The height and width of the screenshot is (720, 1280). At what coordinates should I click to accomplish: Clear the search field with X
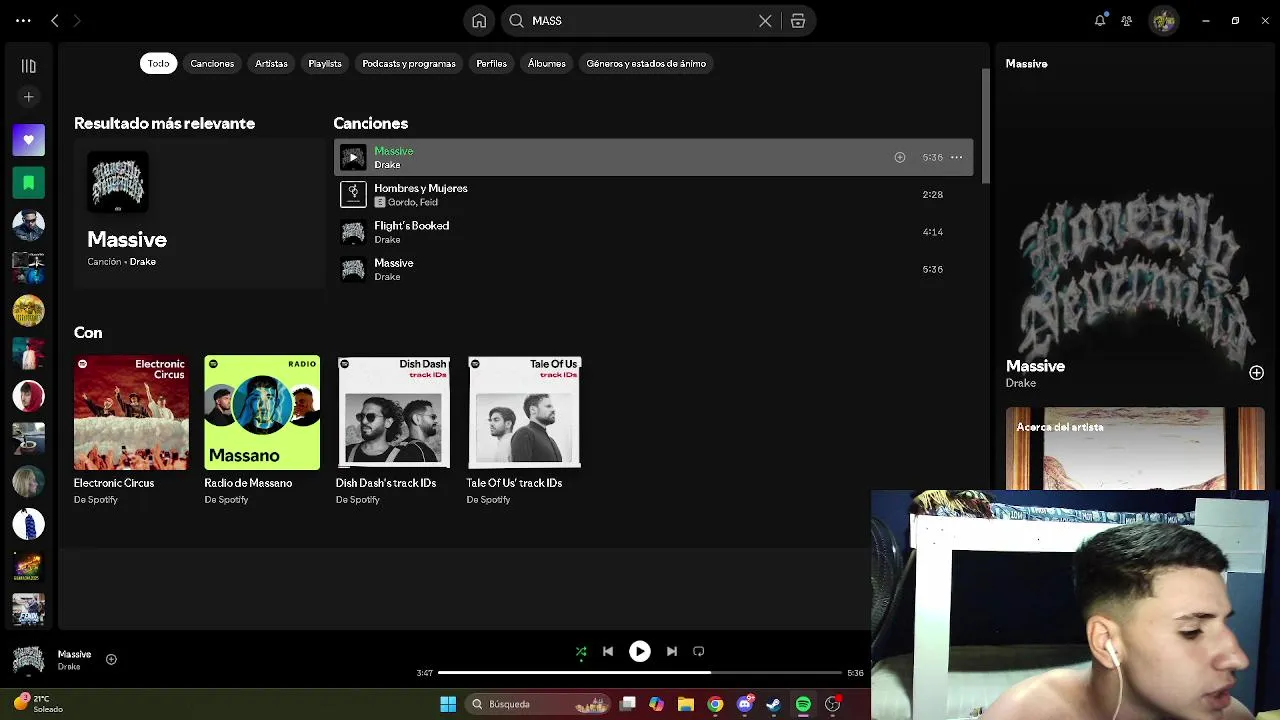pos(765,20)
